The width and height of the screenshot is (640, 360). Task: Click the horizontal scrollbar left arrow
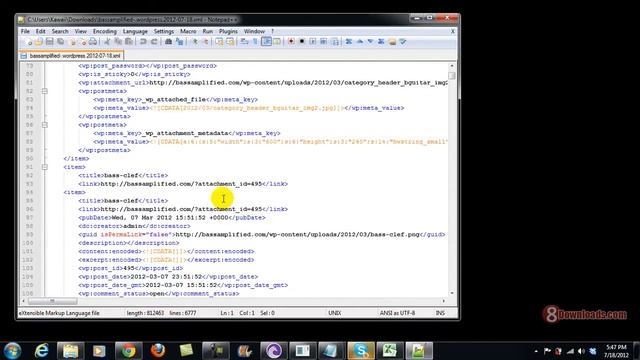click(x=23, y=301)
